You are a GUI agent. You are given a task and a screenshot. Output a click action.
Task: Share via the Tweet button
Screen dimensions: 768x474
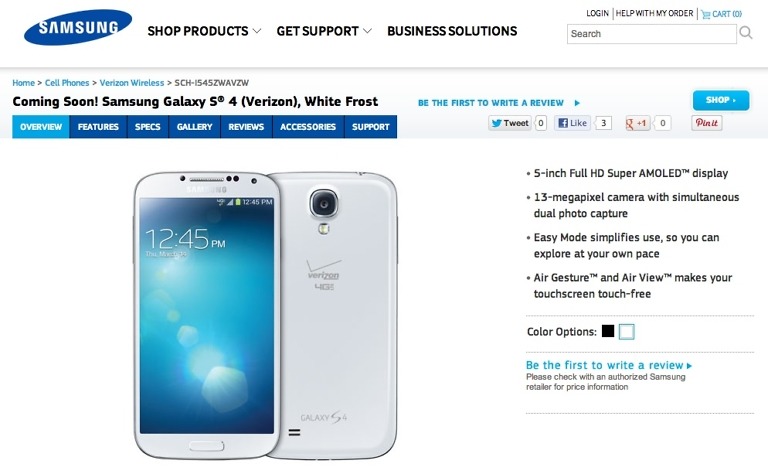(x=510, y=123)
